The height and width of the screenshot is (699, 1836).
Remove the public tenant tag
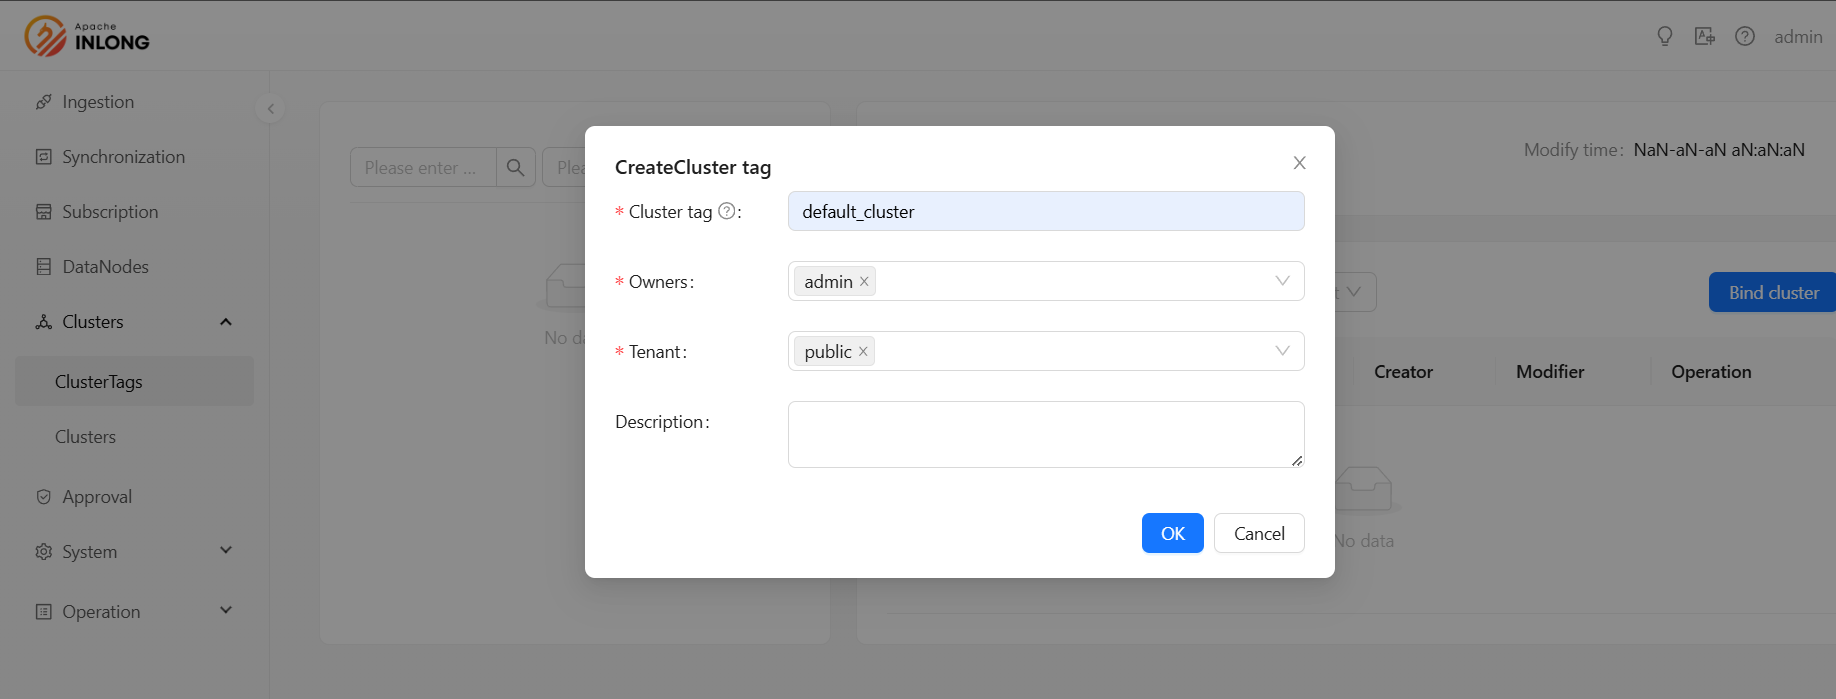(x=863, y=352)
